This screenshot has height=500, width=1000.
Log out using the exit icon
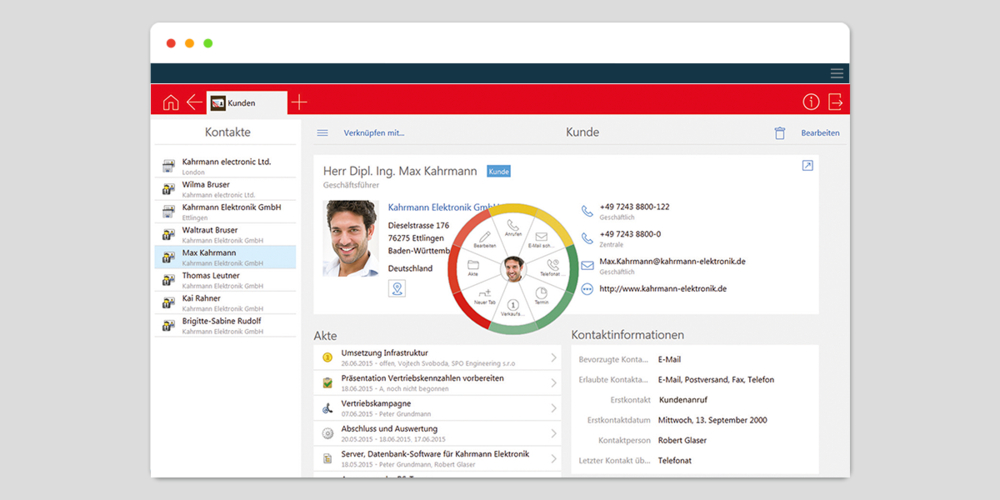click(x=835, y=102)
